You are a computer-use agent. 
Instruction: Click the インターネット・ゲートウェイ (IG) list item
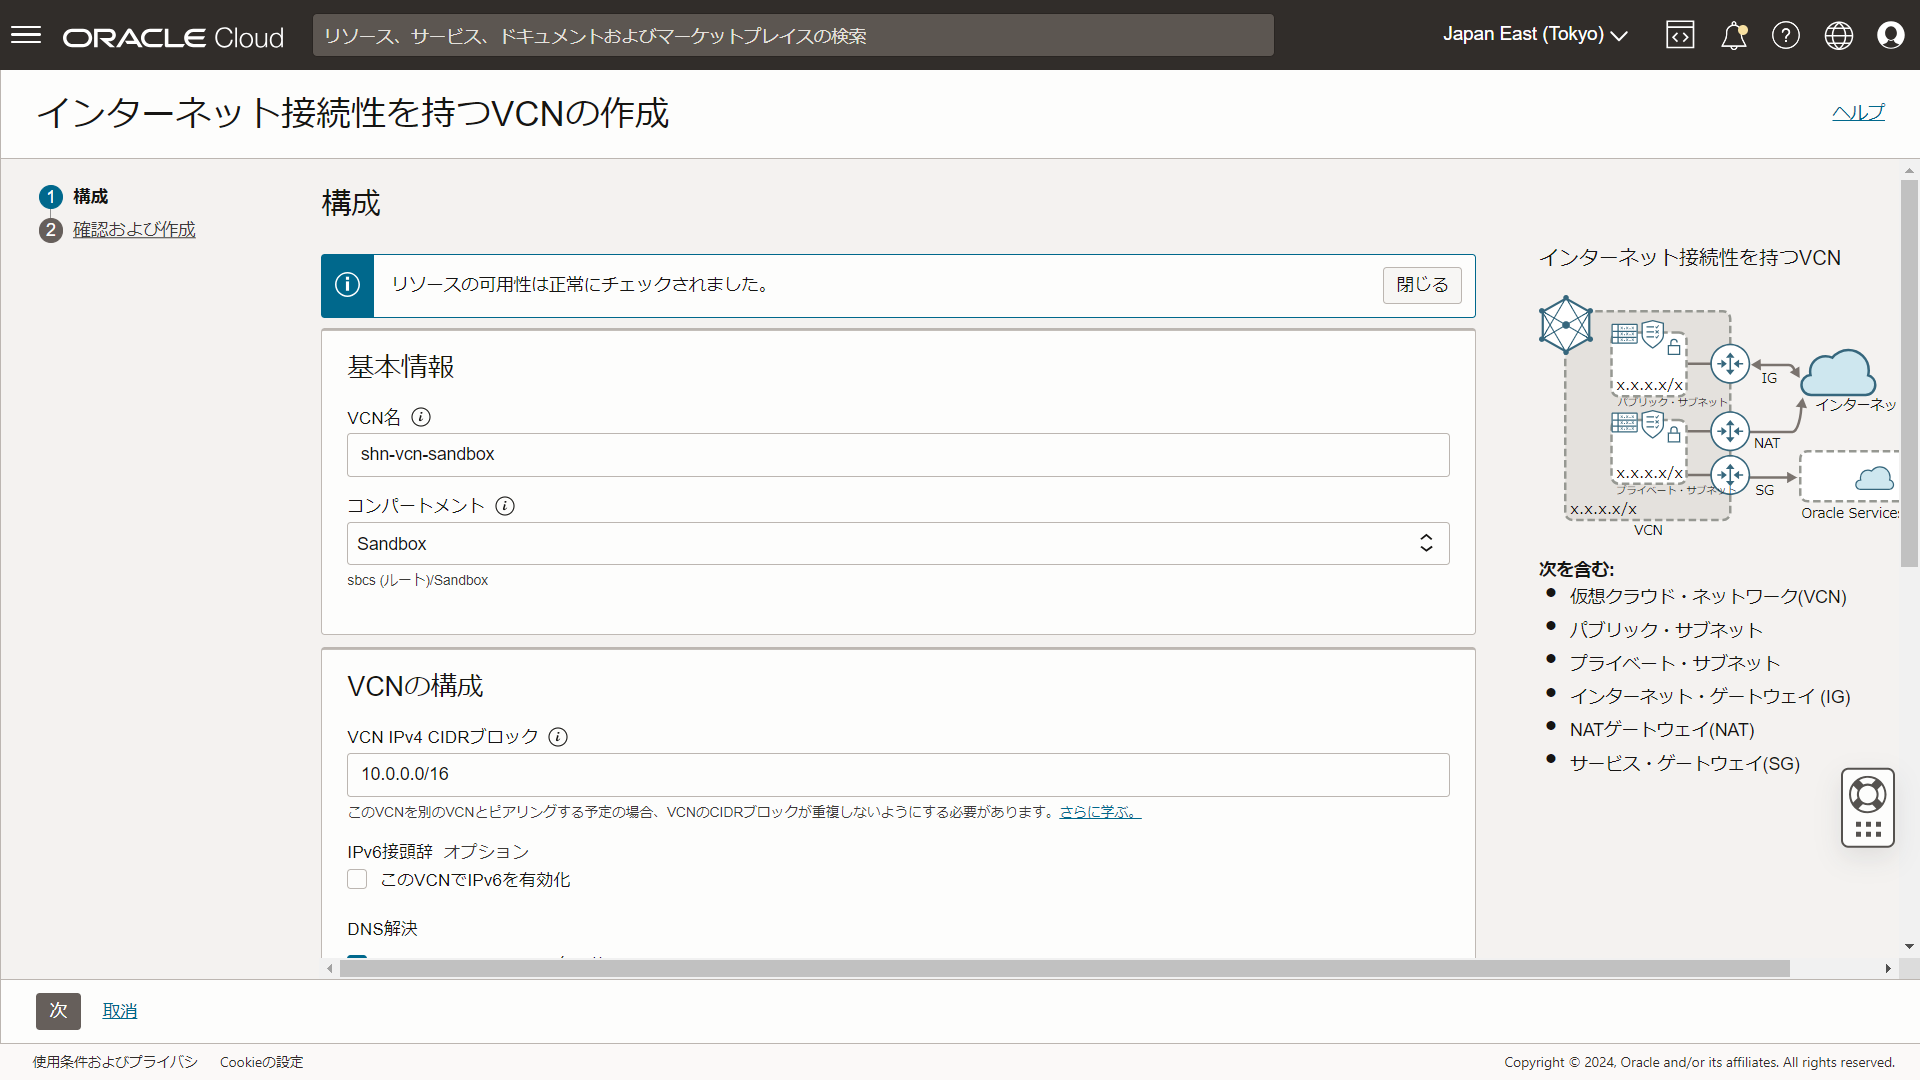[x=1709, y=697]
